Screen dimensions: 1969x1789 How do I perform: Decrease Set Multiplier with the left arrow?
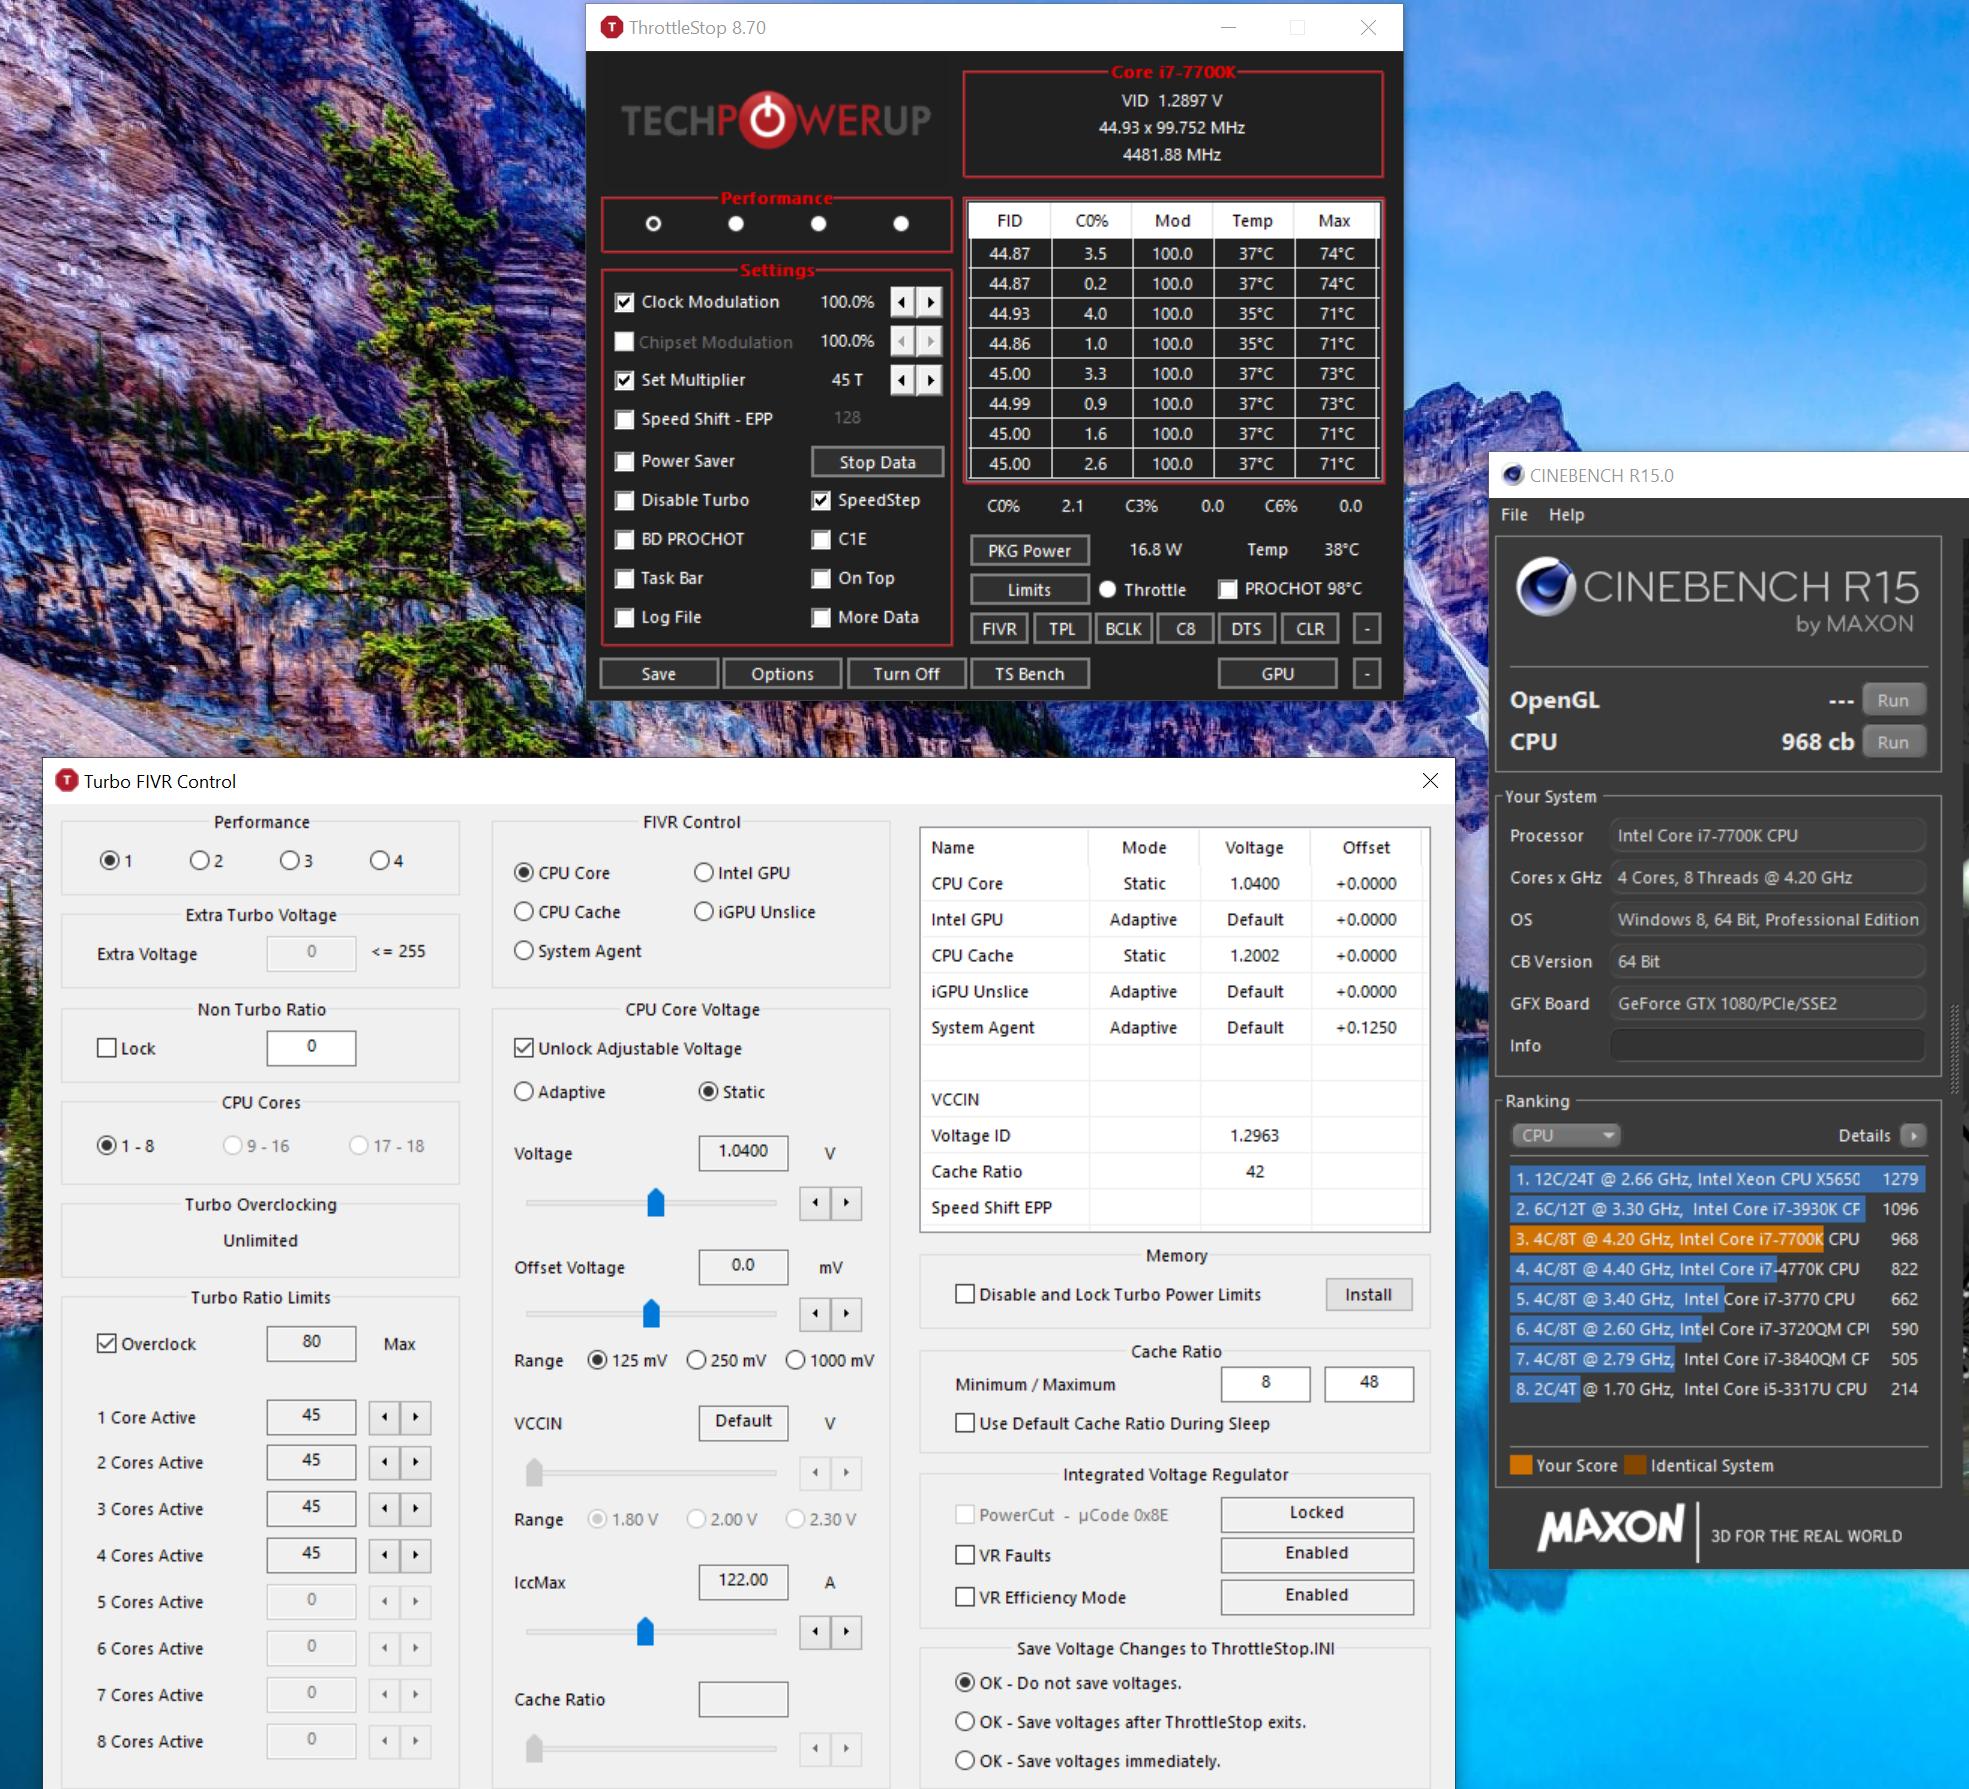[903, 380]
